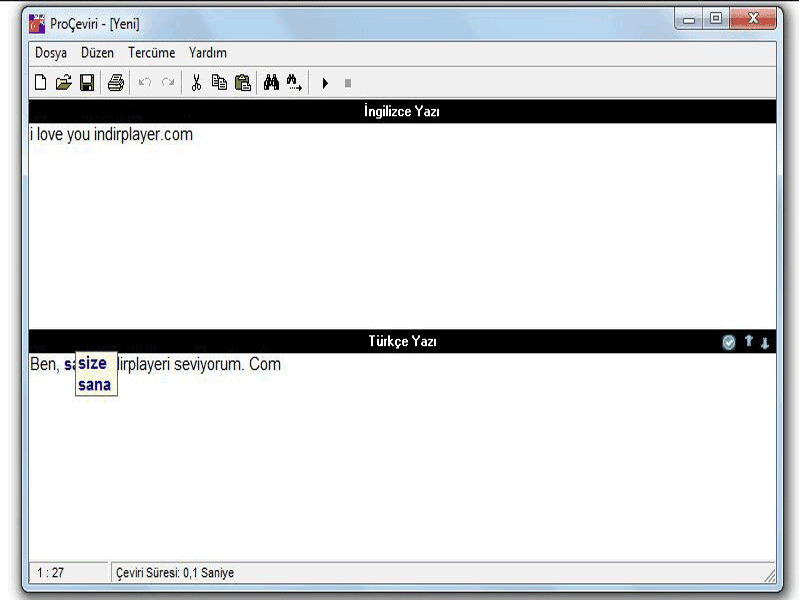Choose "sana" from the word suggestion popup
The height and width of the screenshot is (600, 800).
(94, 385)
